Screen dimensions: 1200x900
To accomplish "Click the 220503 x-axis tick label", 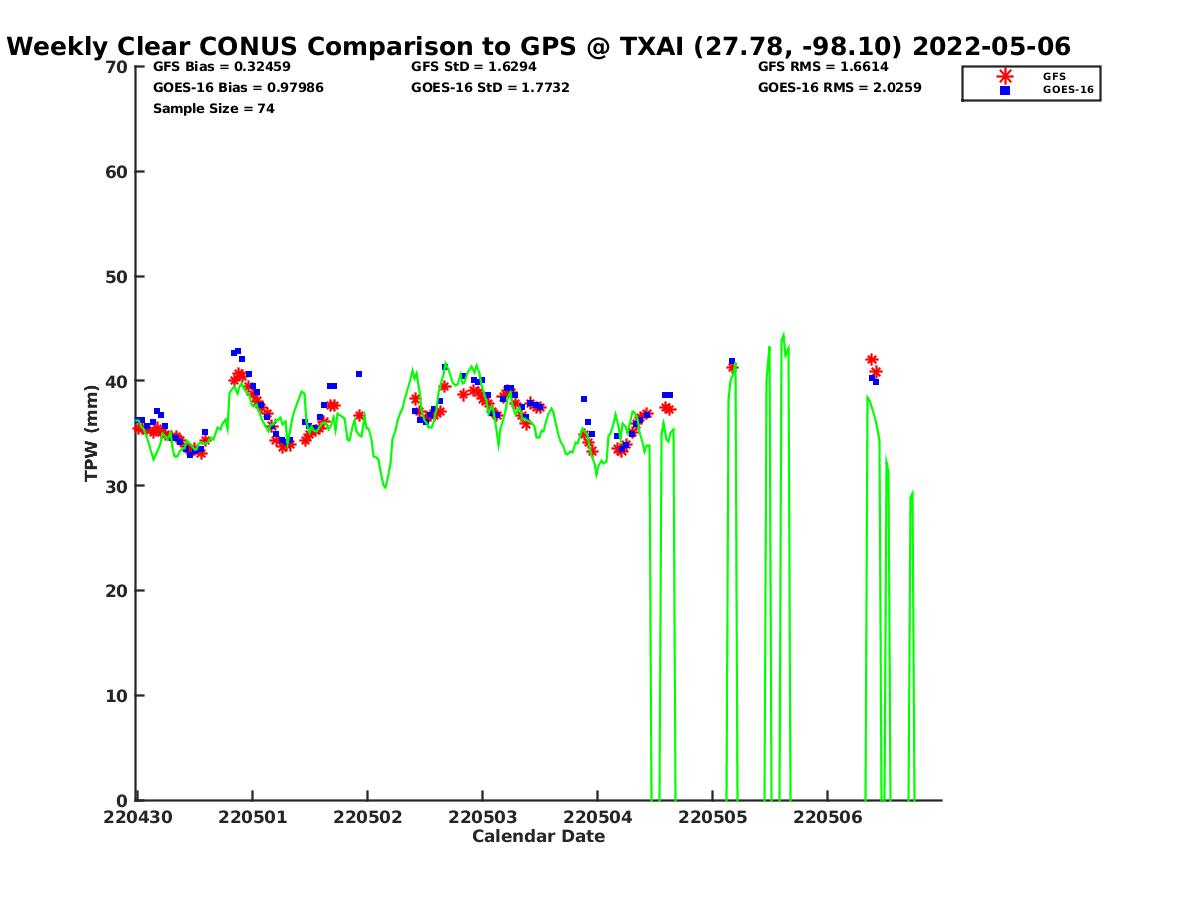I will click(x=483, y=817).
